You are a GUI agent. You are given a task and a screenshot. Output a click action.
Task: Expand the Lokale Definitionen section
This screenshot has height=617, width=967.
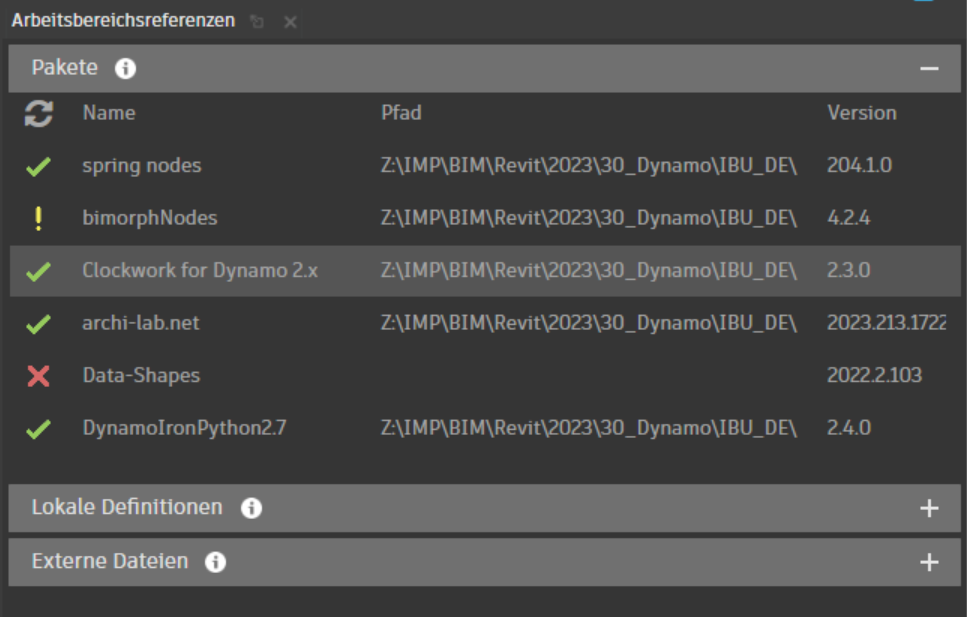click(x=929, y=508)
